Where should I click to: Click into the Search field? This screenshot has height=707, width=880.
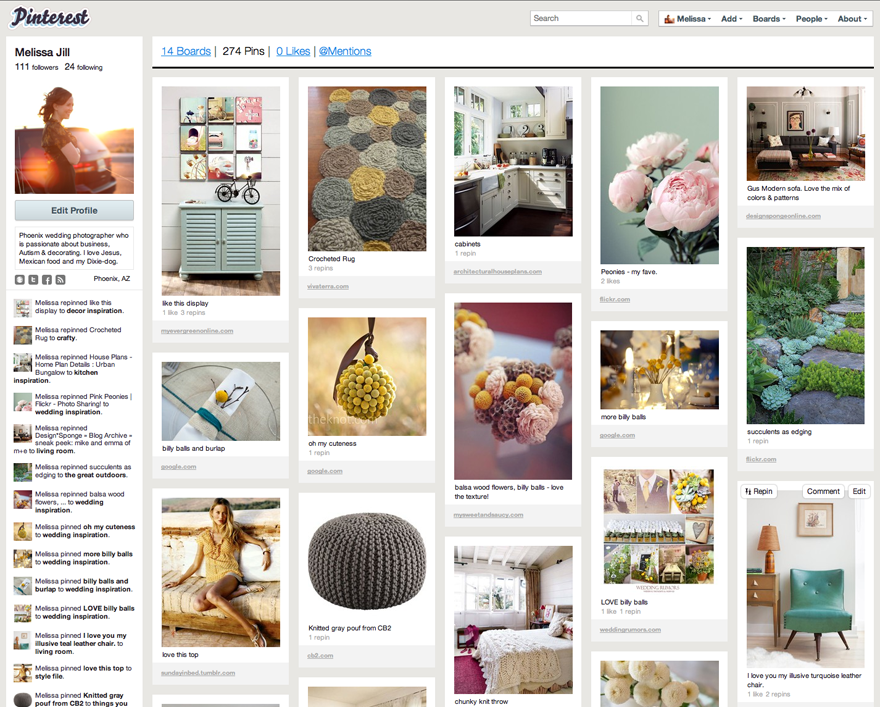point(582,18)
